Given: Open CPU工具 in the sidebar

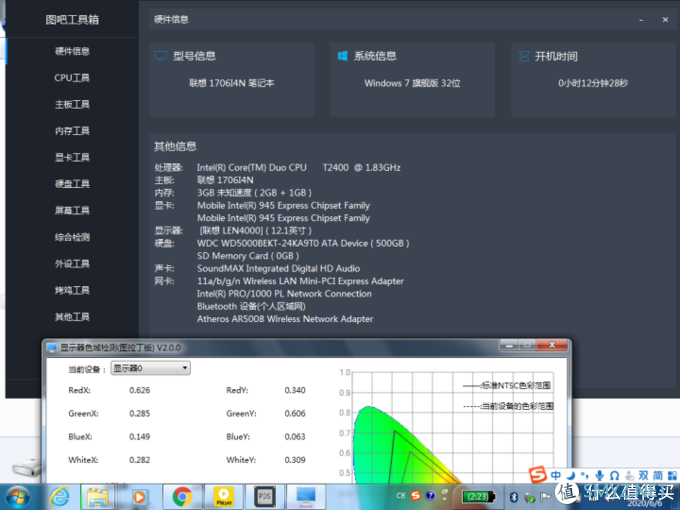Looking at the screenshot, I should click(x=72, y=78).
